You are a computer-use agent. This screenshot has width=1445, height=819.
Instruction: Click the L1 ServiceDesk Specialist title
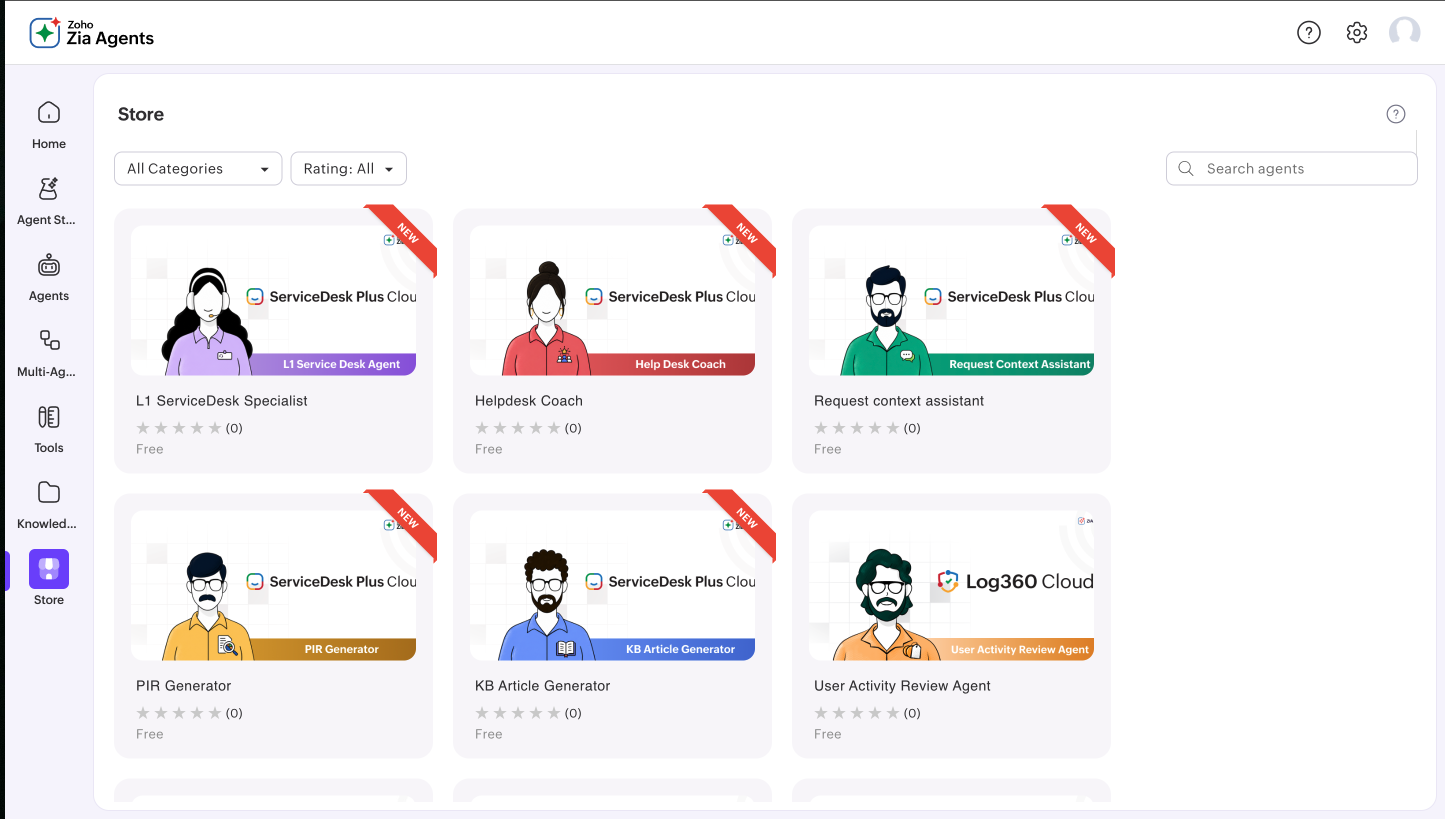[222, 401]
